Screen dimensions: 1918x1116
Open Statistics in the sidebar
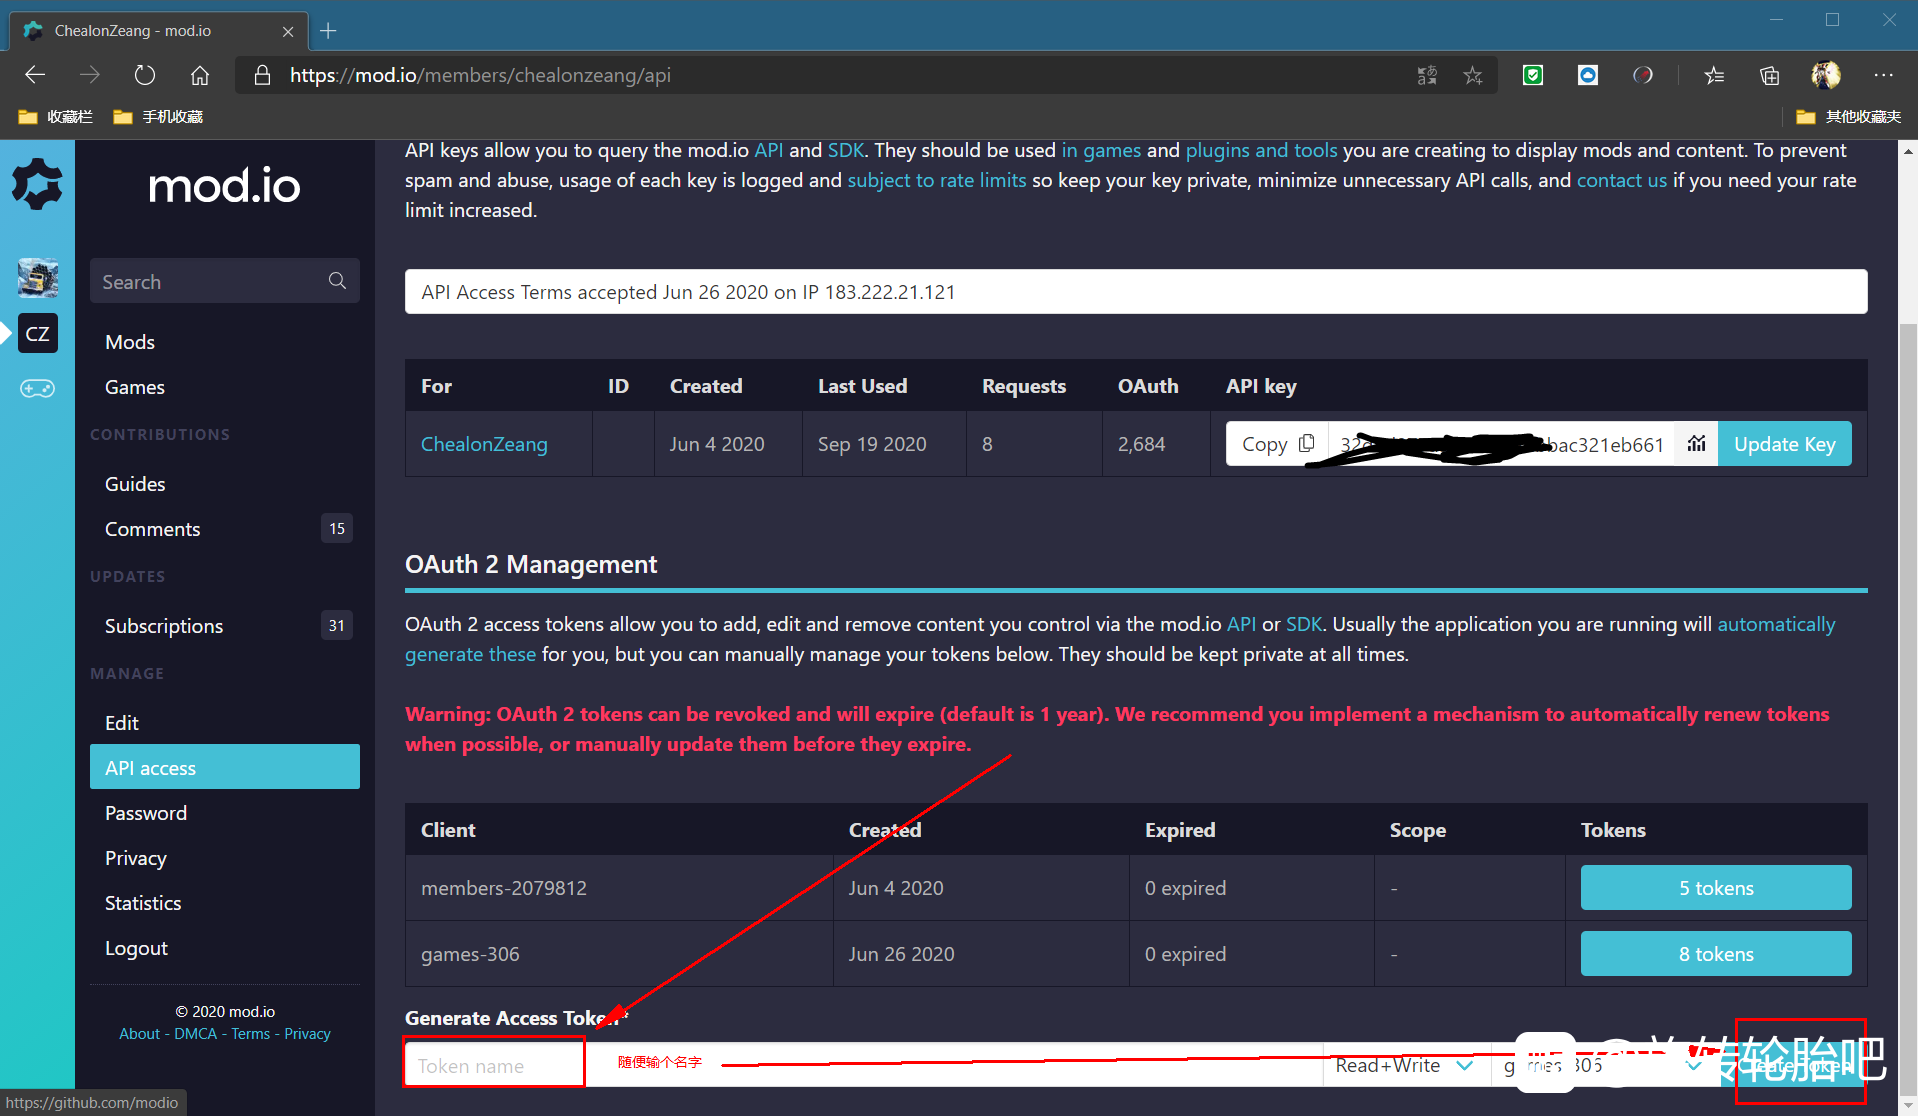coord(143,903)
